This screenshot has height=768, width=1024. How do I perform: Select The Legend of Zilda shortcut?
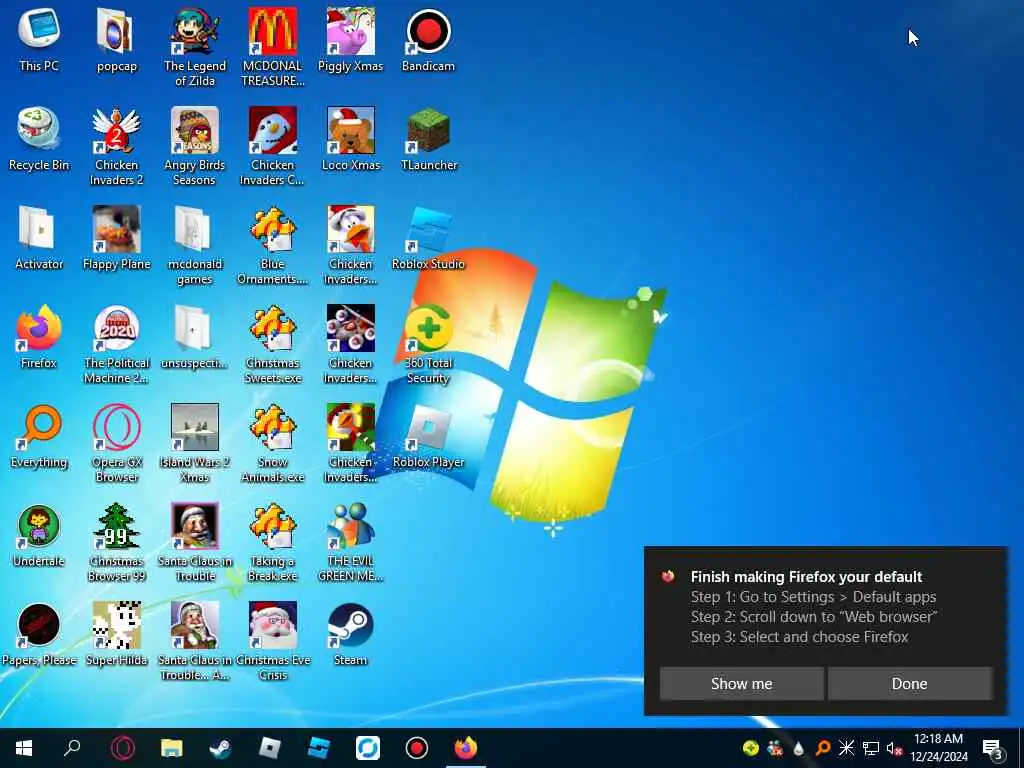[195, 47]
